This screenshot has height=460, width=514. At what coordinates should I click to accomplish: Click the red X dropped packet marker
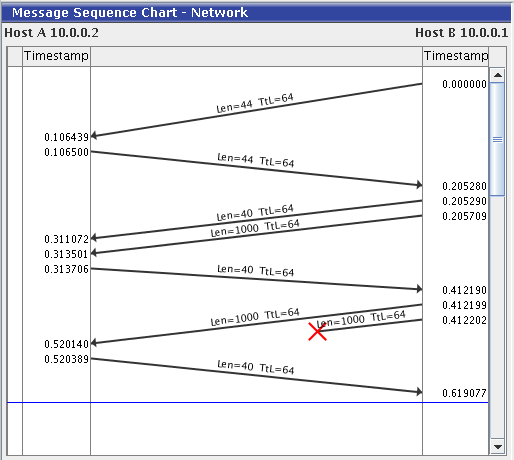317,332
